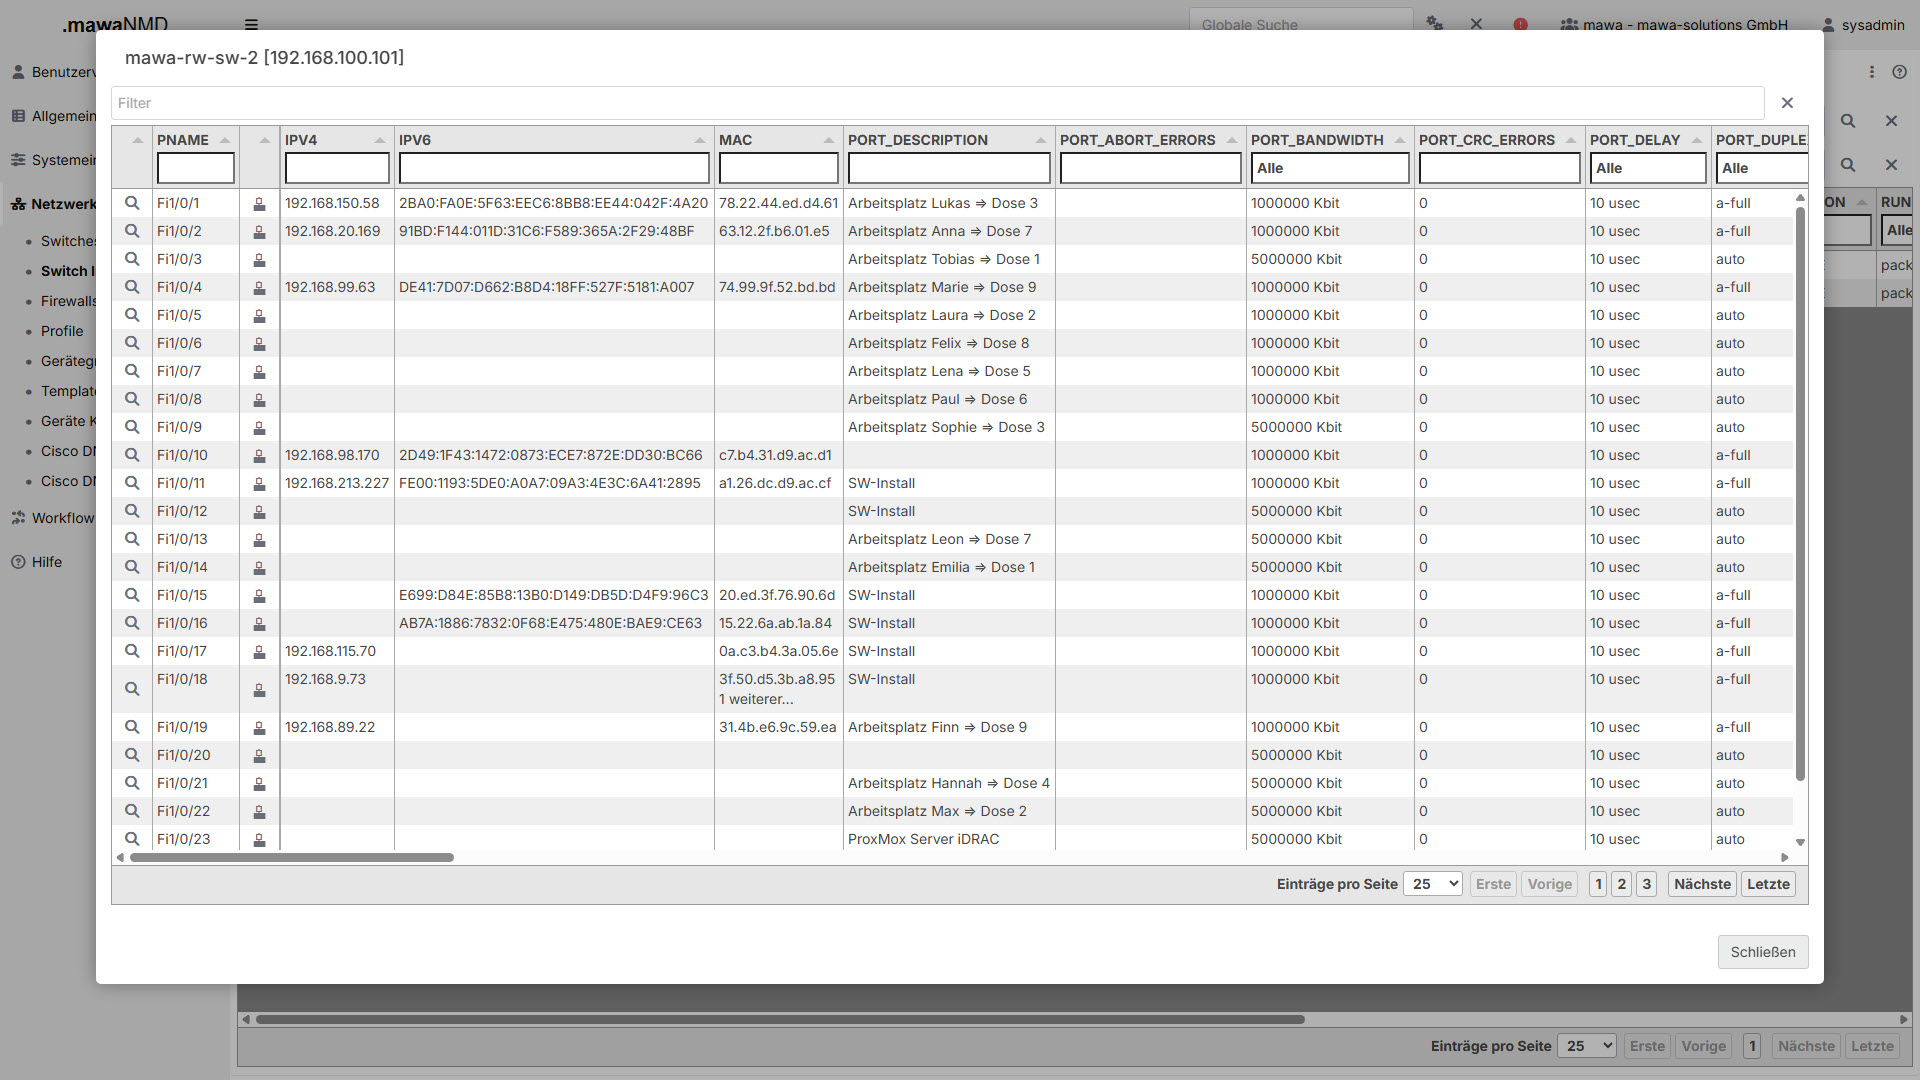Viewport: 1920px width, 1080px height.
Task: Click the top Filter text field
Action: [936, 103]
